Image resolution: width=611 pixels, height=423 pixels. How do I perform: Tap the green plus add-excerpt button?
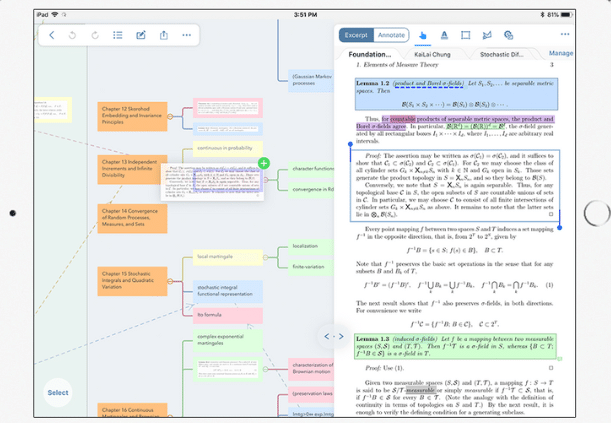click(x=264, y=163)
